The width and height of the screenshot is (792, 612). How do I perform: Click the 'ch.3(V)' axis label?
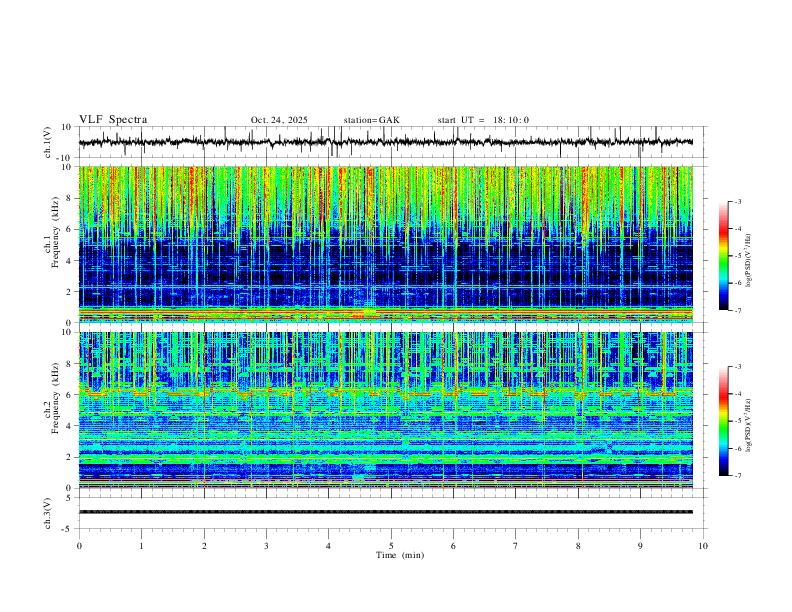pyautogui.click(x=48, y=514)
